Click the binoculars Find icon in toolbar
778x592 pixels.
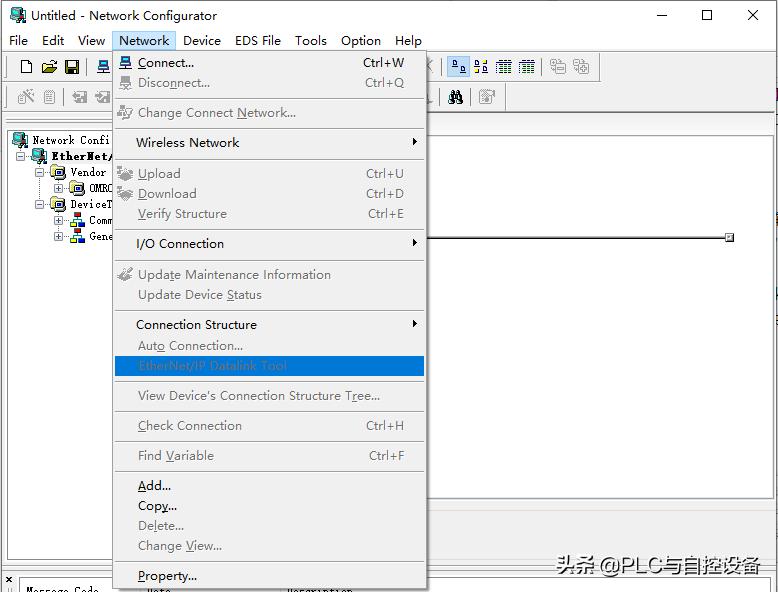click(455, 97)
